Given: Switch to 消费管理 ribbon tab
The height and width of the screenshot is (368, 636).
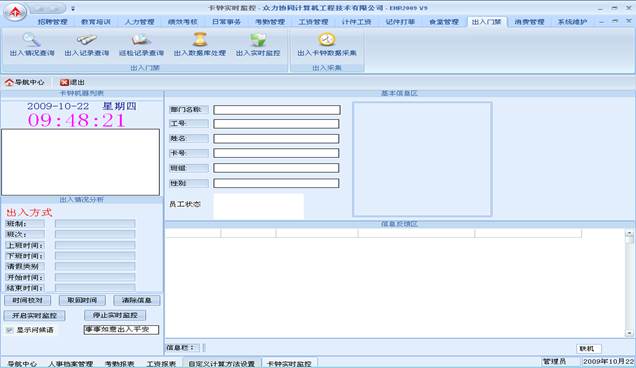Looking at the screenshot, I should pos(529,22).
